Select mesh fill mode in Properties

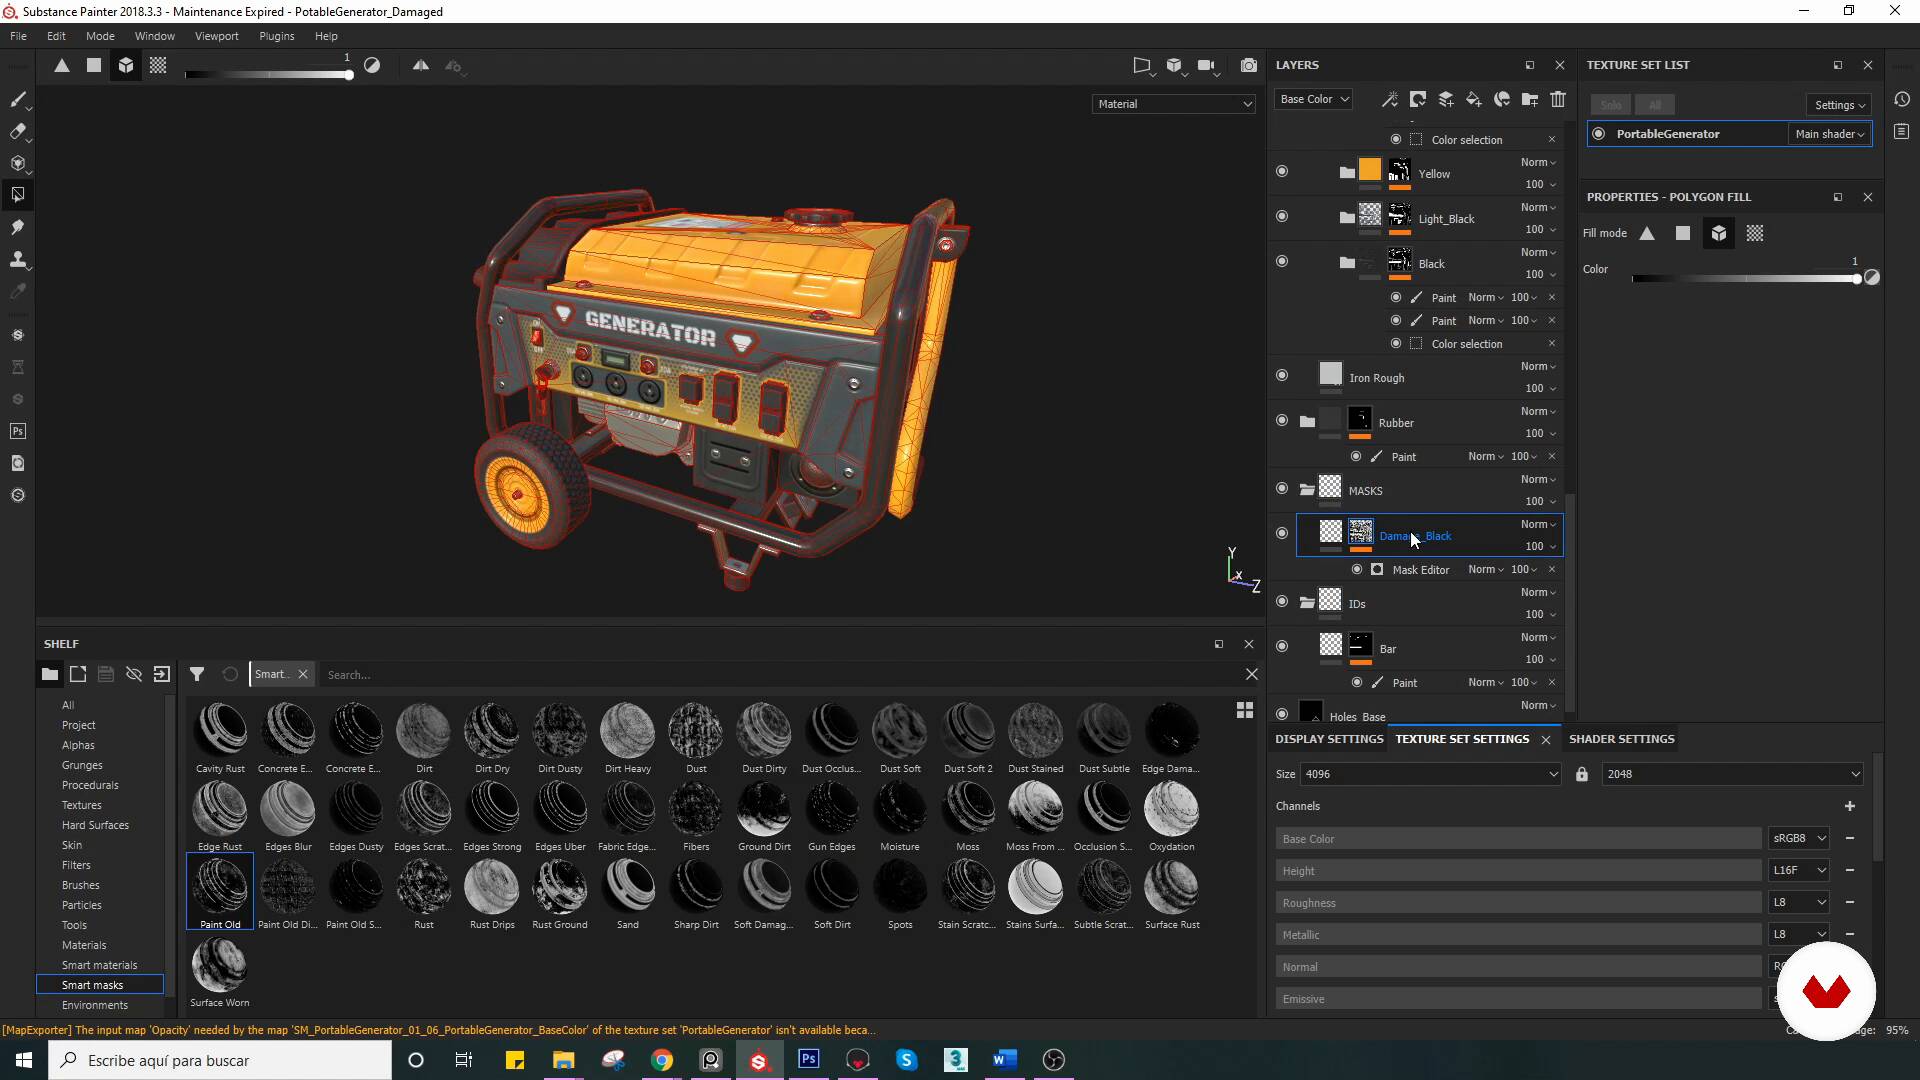[1719, 233]
